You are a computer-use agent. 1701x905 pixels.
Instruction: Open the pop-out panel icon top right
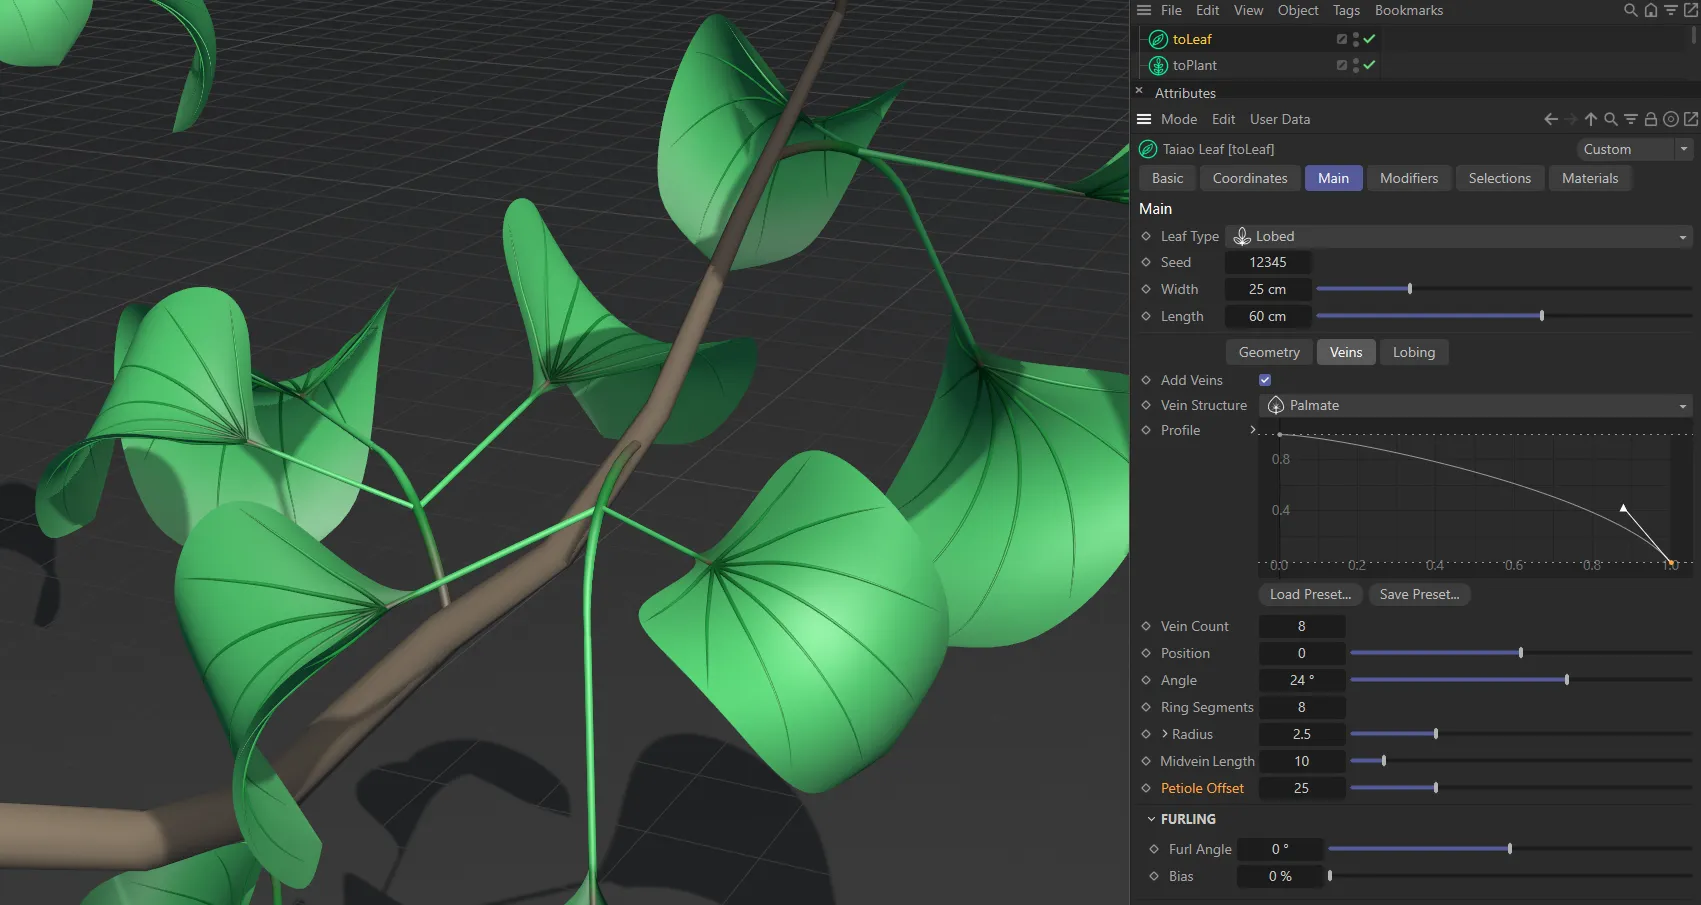(x=1693, y=10)
